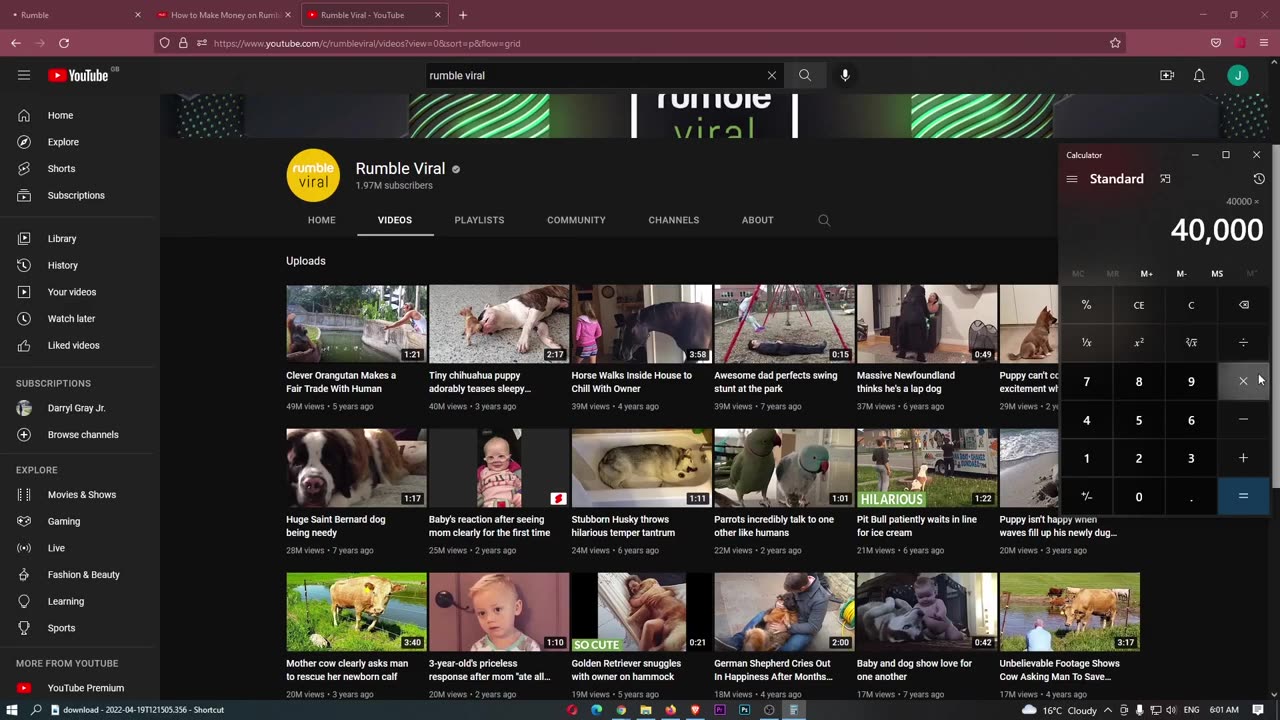
Task: Open calculator history
Action: click(1259, 179)
